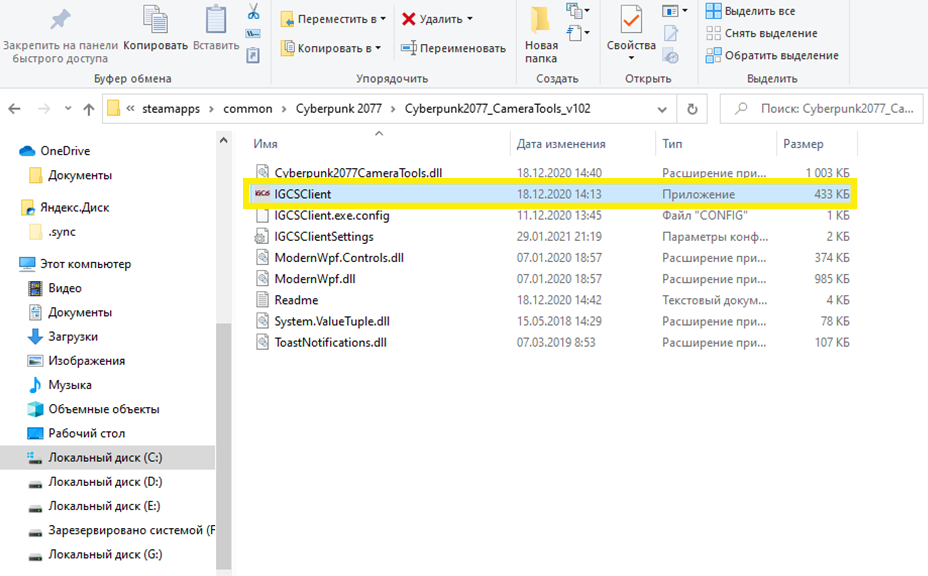928x576 pixels.
Task: Select the Readme text file
Action: (296, 300)
